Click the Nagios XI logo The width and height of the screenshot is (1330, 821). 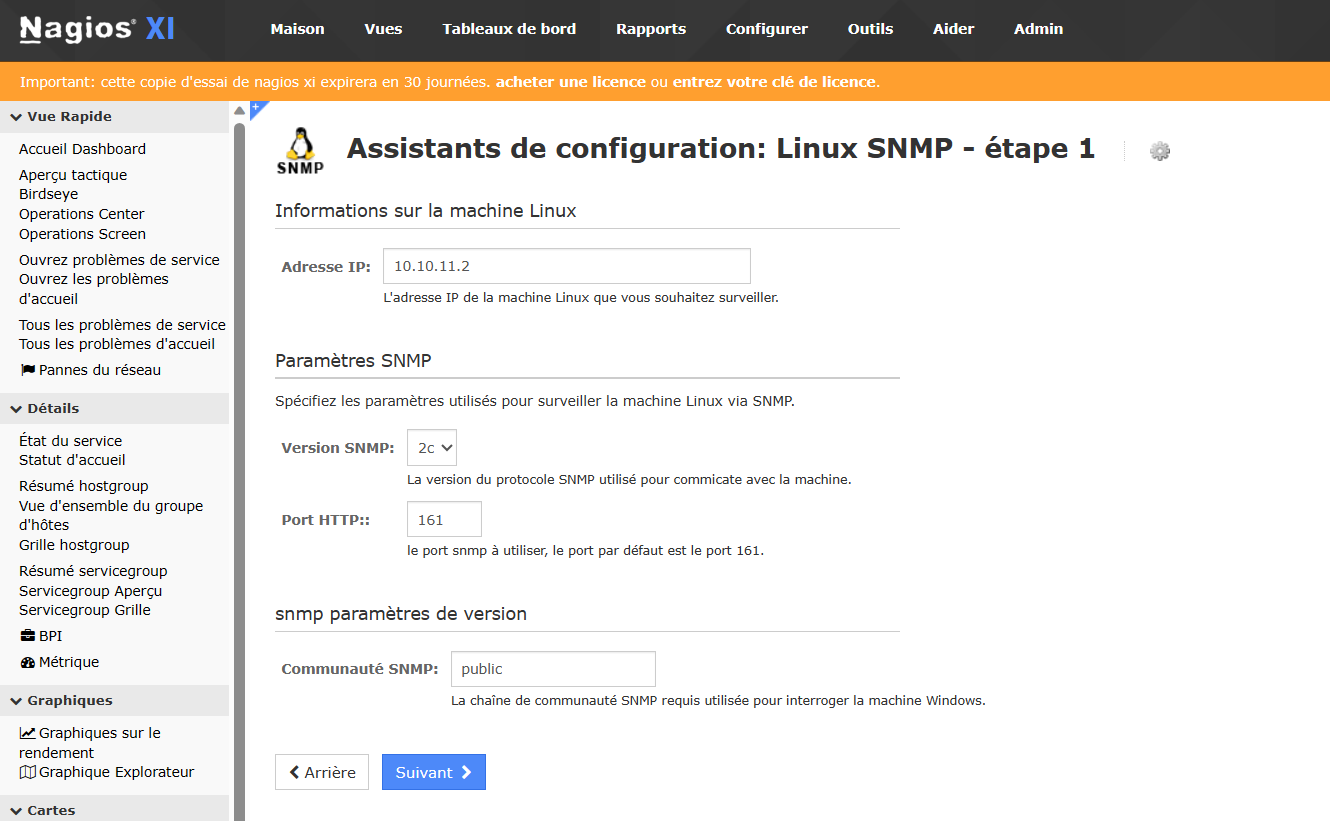(x=97, y=29)
